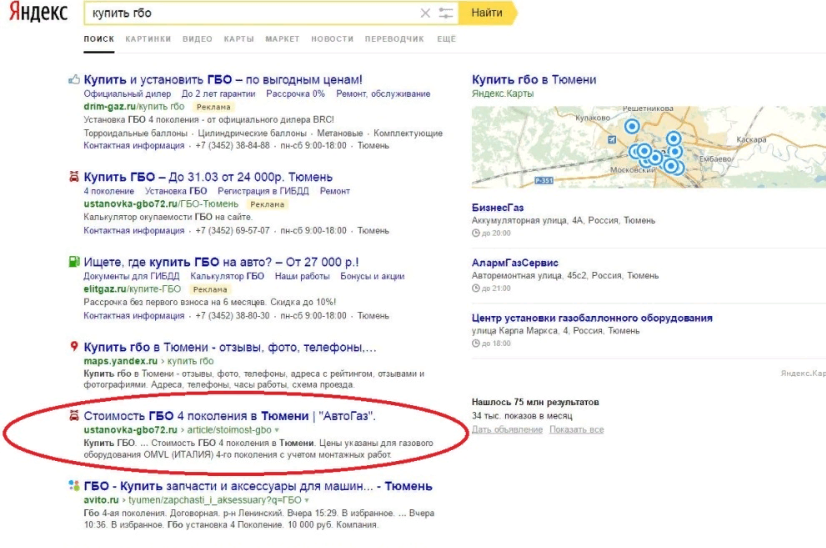Open the Видео tab

pos(198,39)
